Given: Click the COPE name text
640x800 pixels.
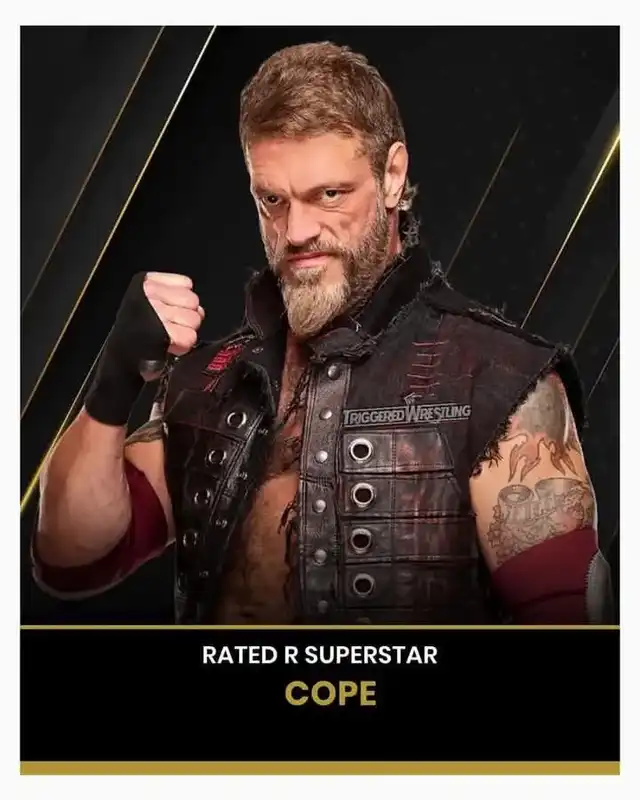Looking at the screenshot, I should pyautogui.click(x=331, y=693).
